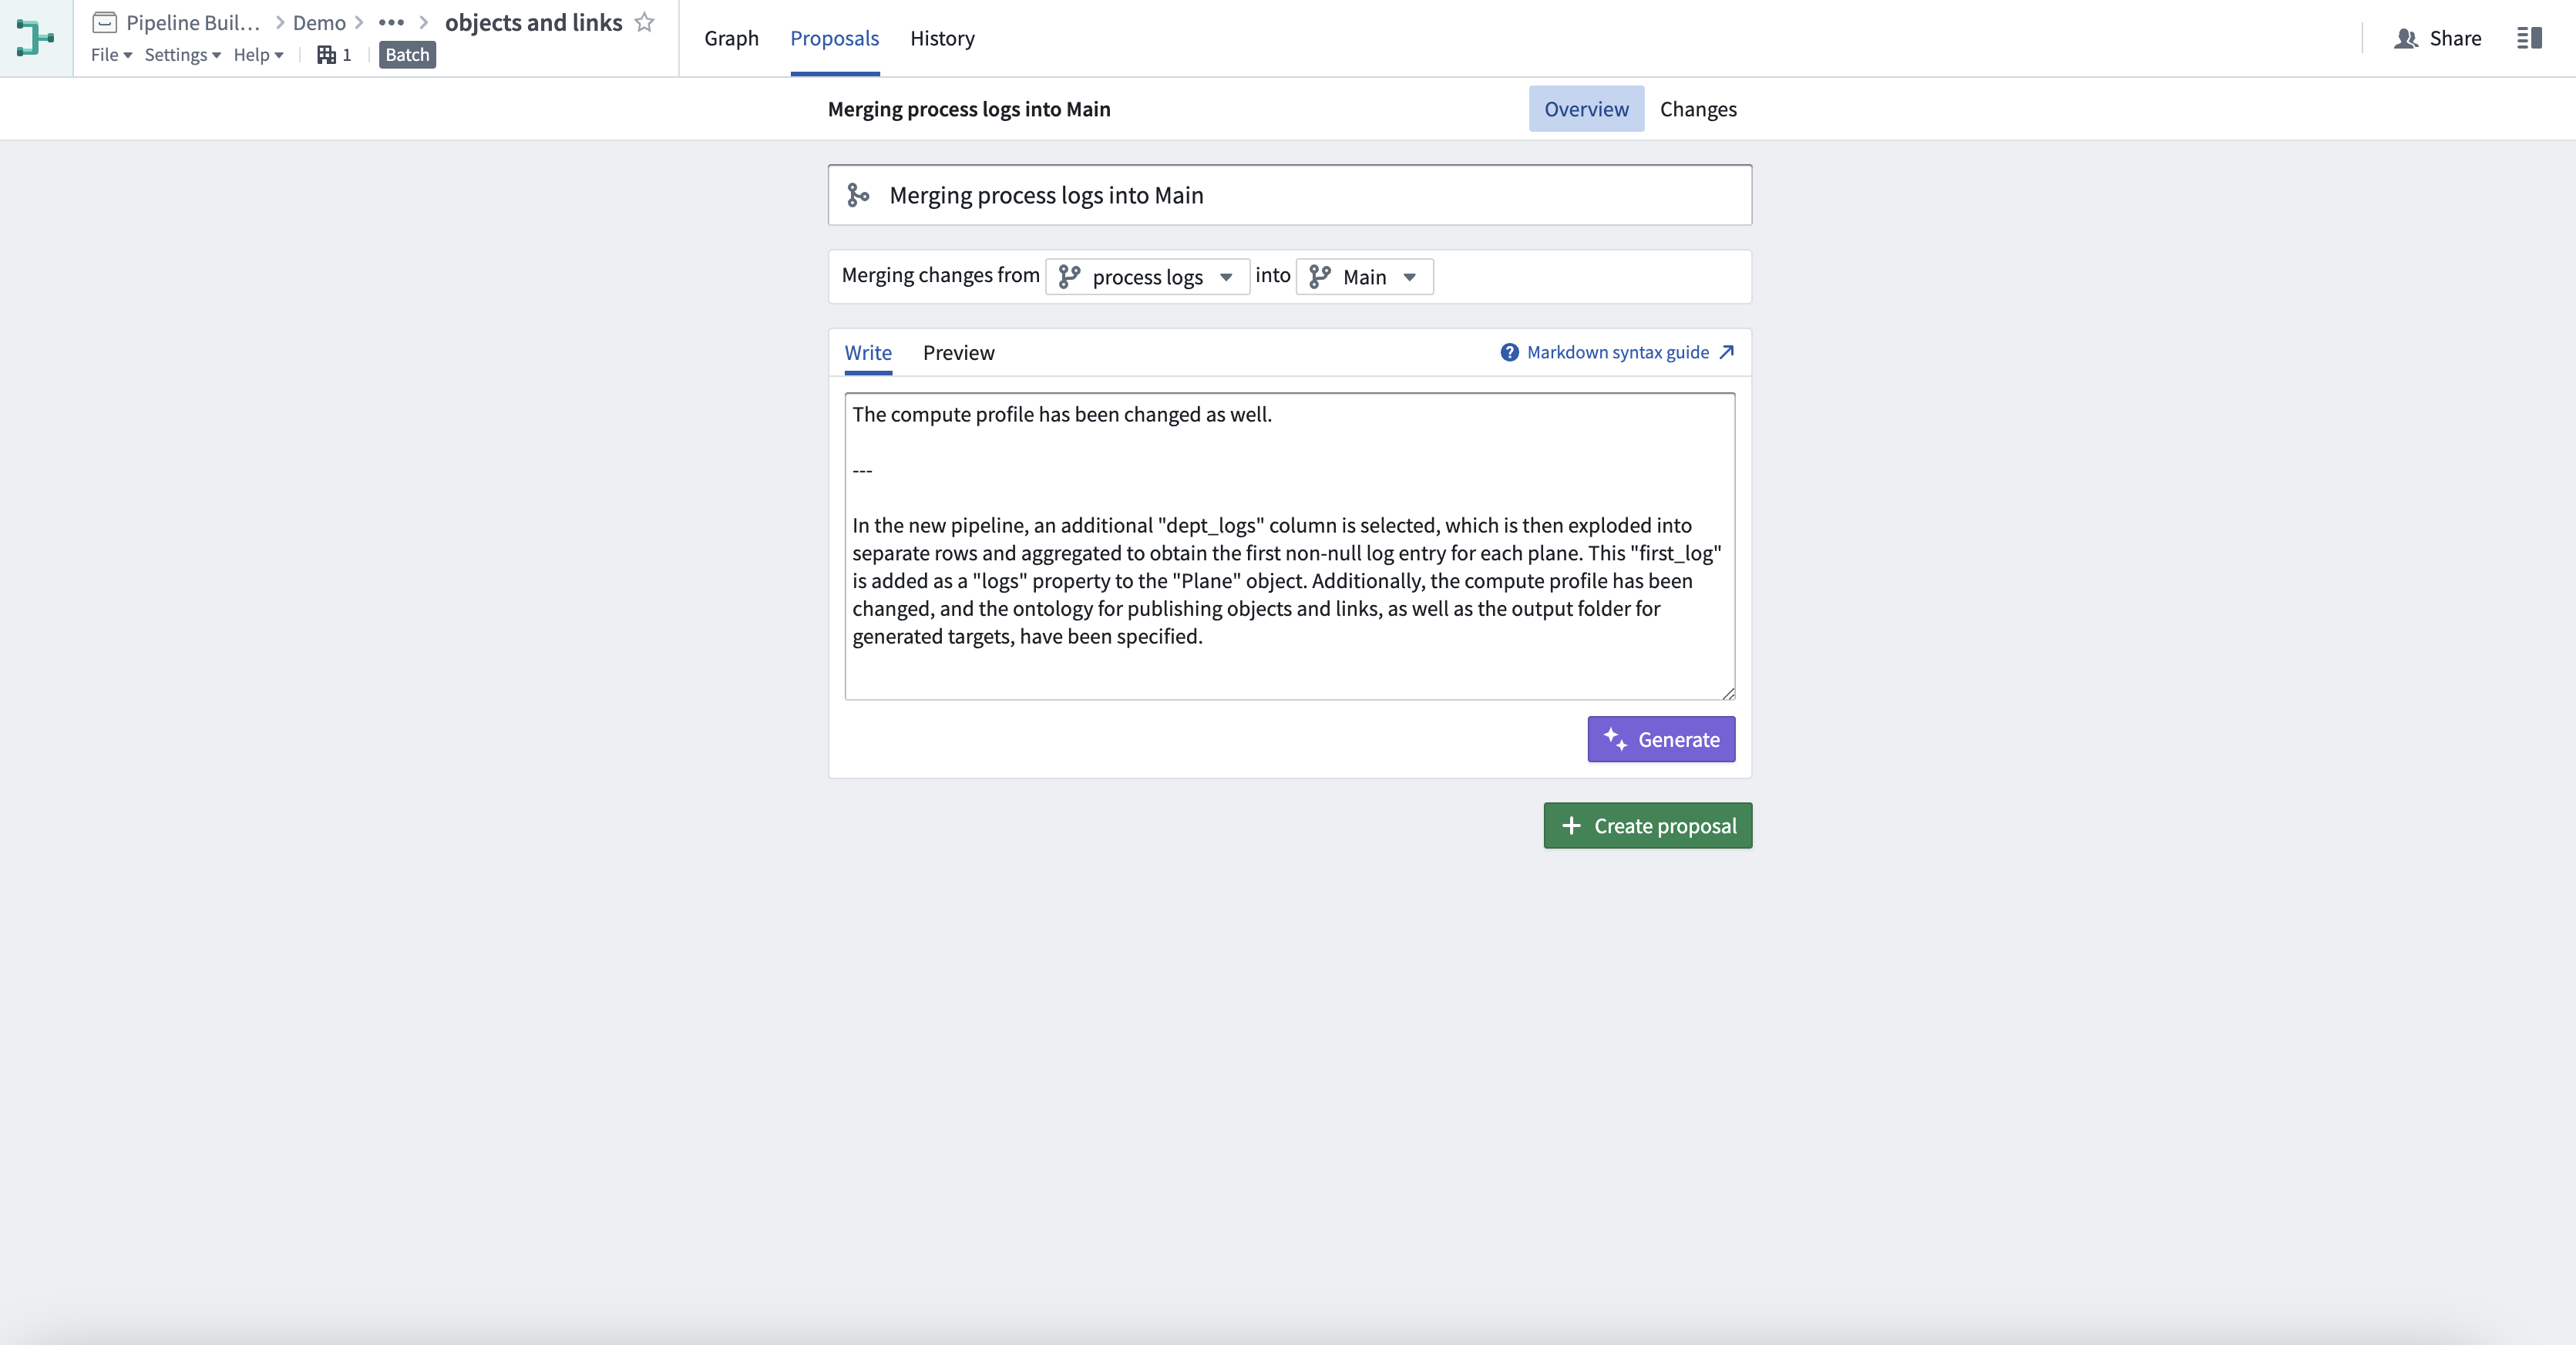Click the organization building icon labeled 1
The image size is (2576, 1345).
tap(334, 55)
